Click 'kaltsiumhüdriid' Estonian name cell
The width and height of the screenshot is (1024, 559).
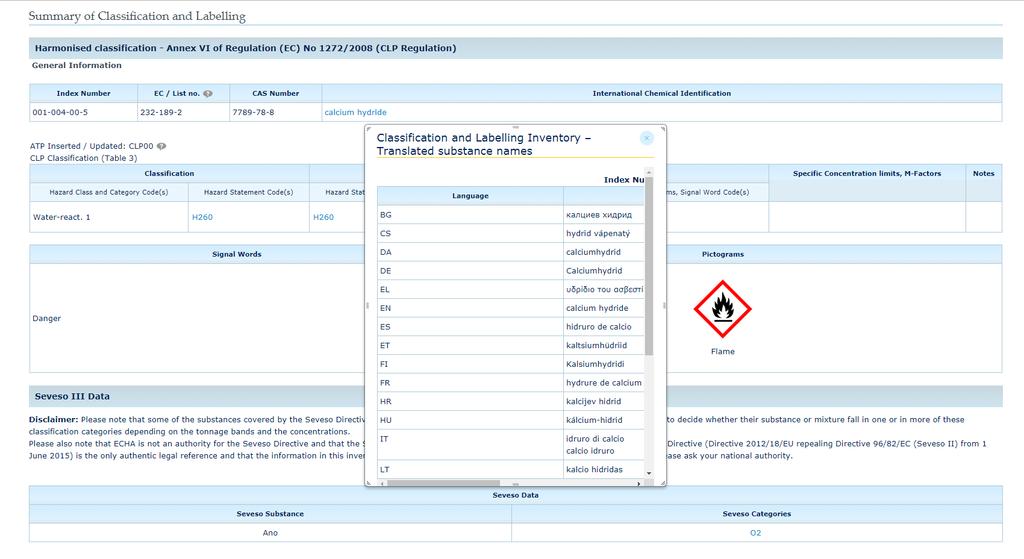pyautogui.click(x=603, y=345)
